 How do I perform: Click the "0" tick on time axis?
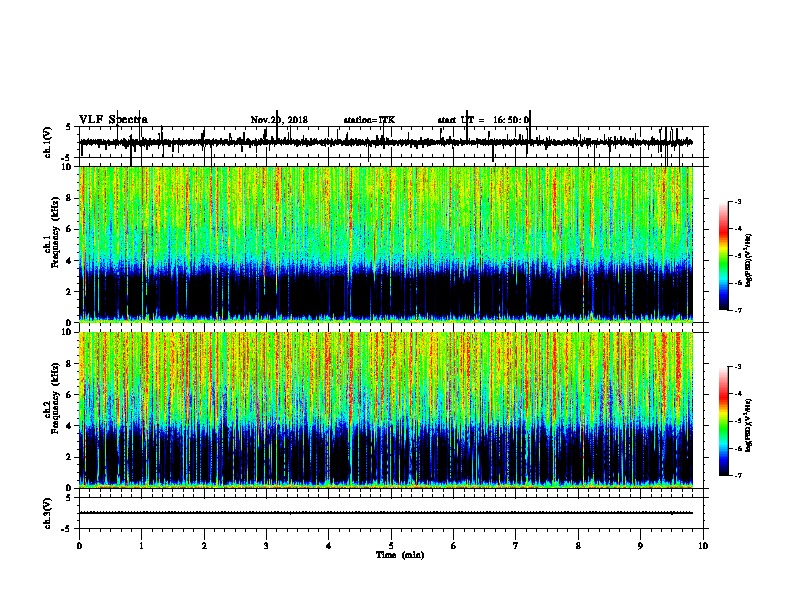[79, 546]
